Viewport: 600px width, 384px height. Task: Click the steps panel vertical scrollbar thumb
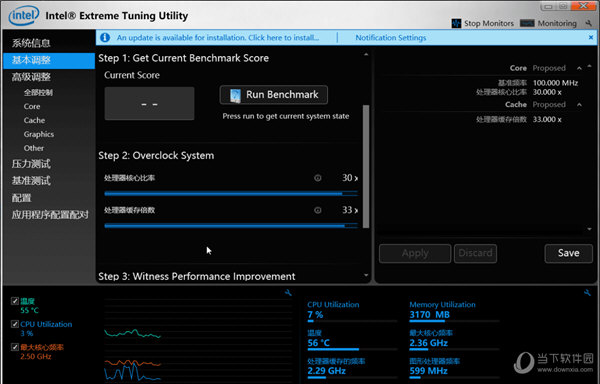click(366, 166)
